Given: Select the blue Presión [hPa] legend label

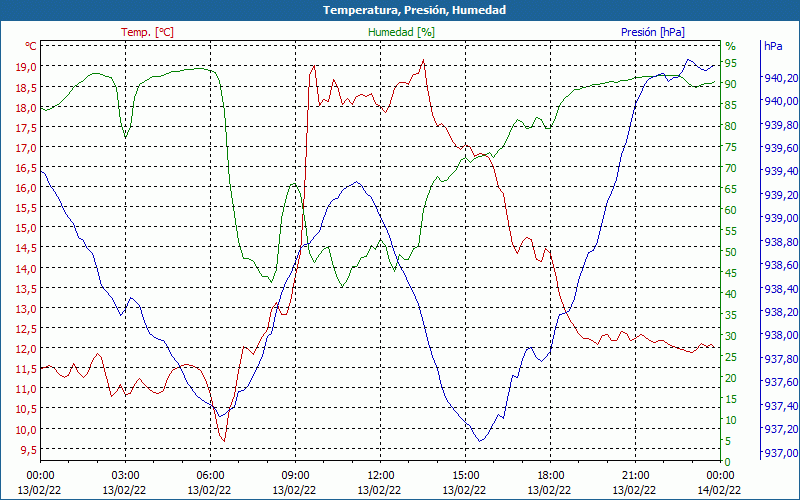Looking at the screenshot, I should pos(653,32).
